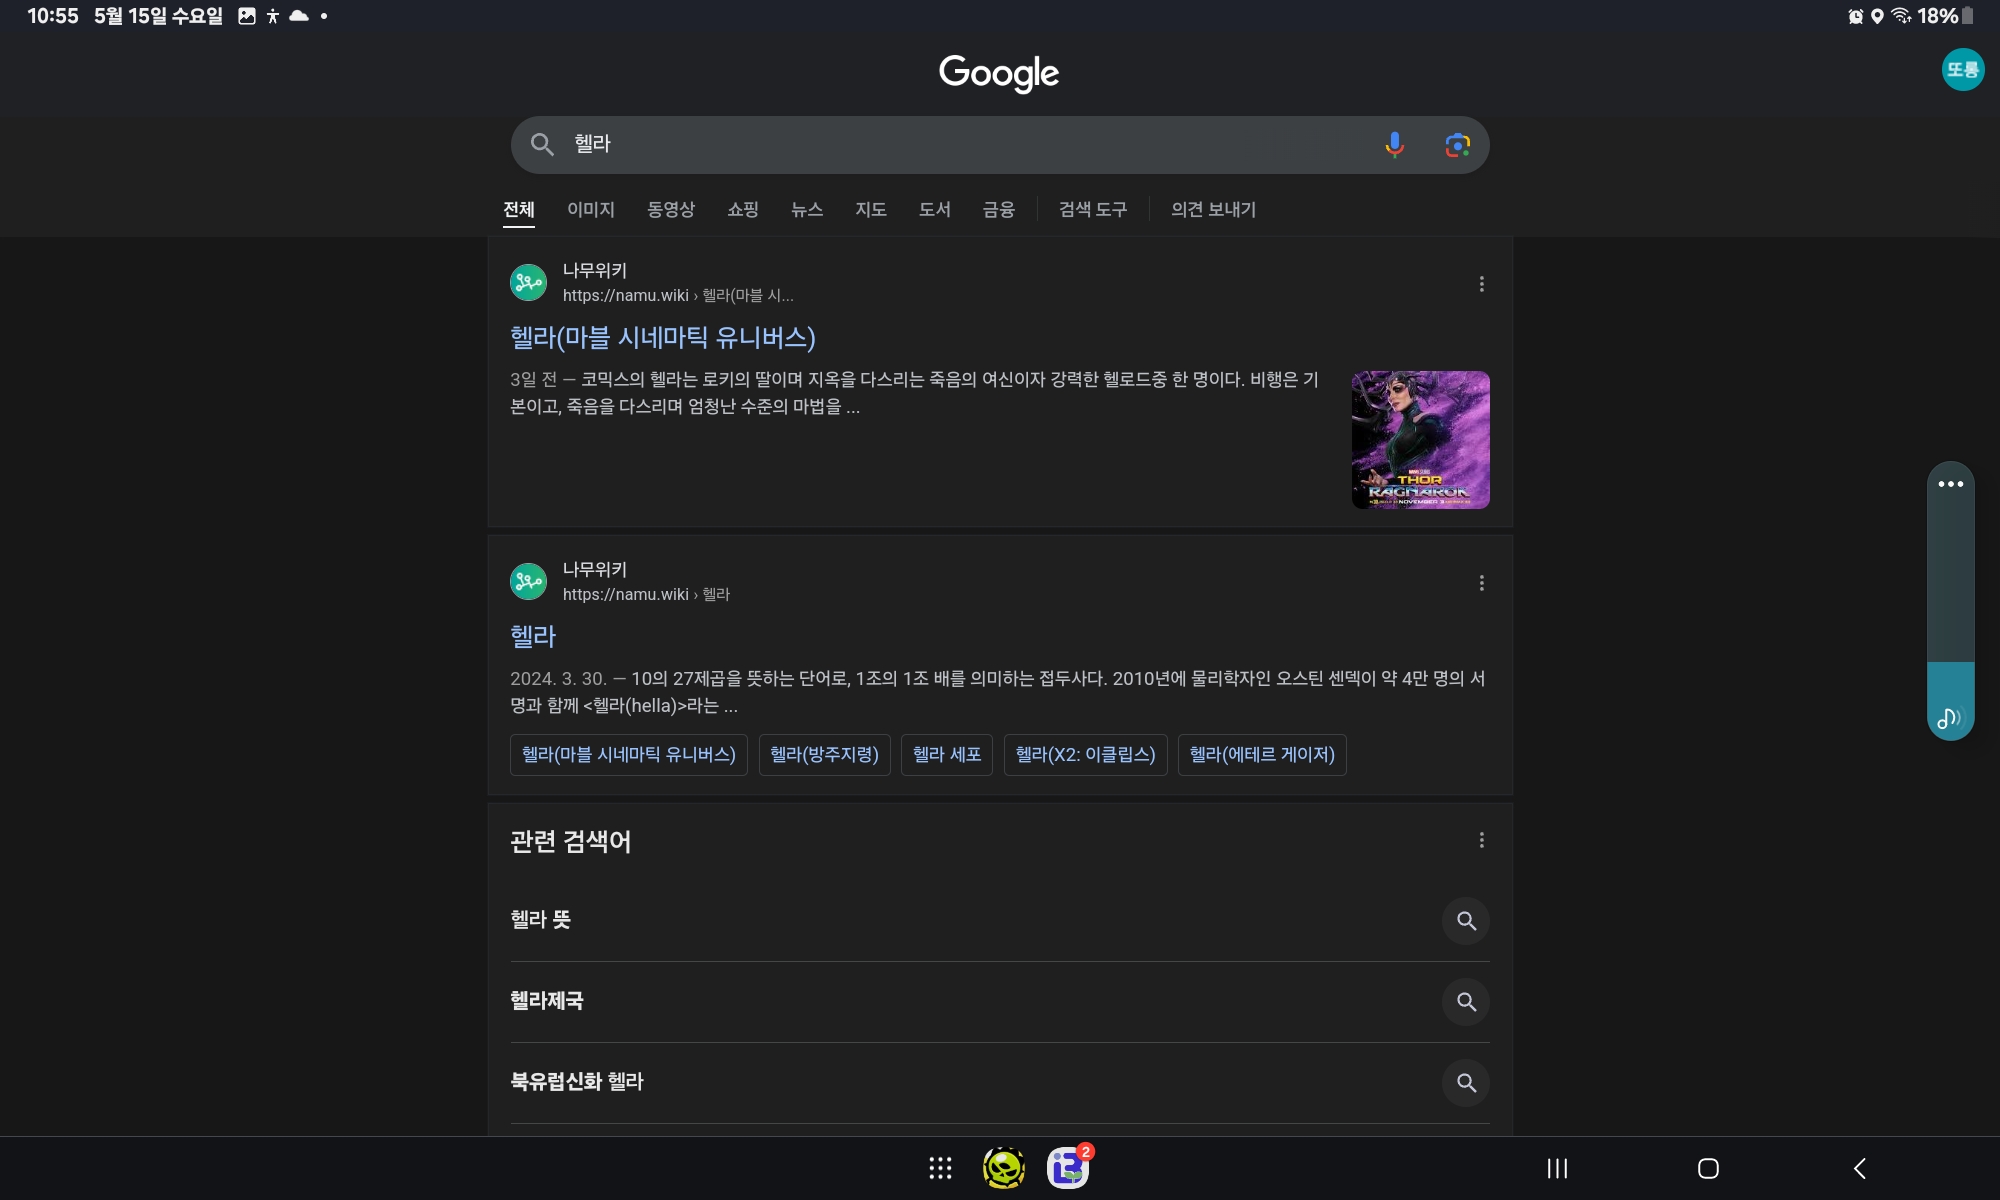The height and width of the screenshot is (1200, 2000).
Task: Open the 또롱 account avatar
Action: (1962, 70)
